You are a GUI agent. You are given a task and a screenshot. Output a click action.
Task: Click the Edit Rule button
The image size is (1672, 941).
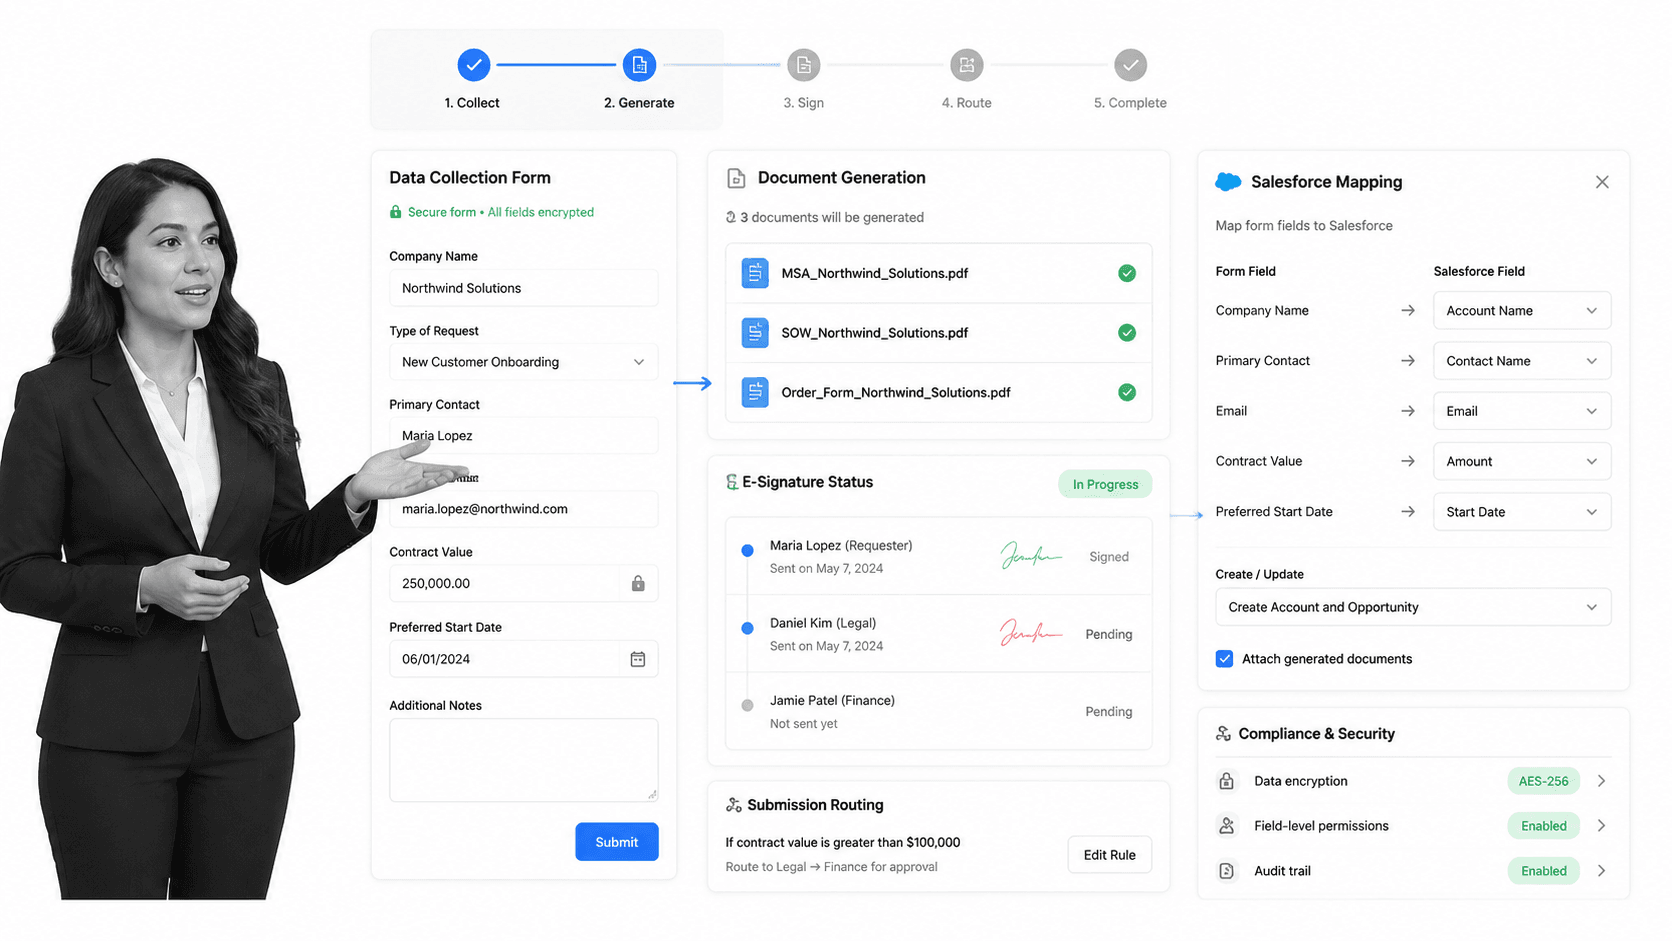[1110, 855]
